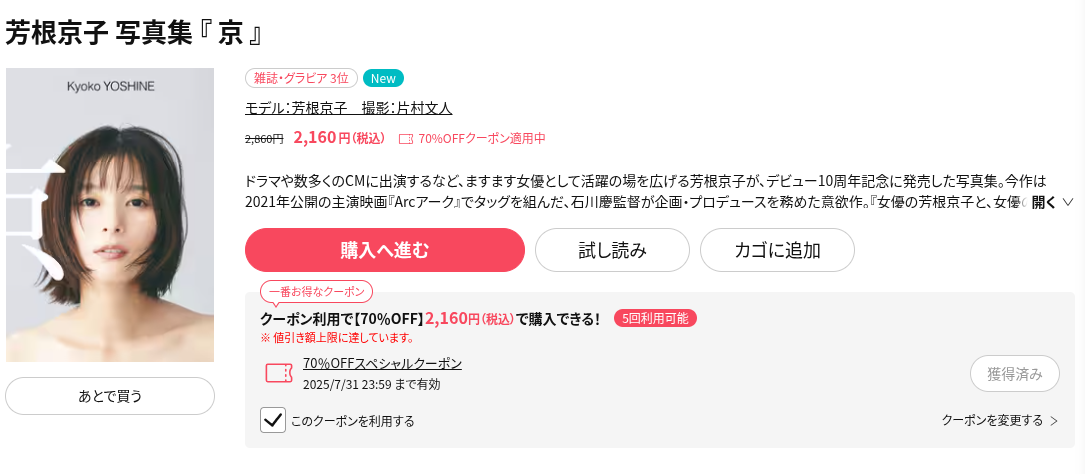Viewport: 1085px width, 474px height.
Task: Click the New badge
Action: 383,78
